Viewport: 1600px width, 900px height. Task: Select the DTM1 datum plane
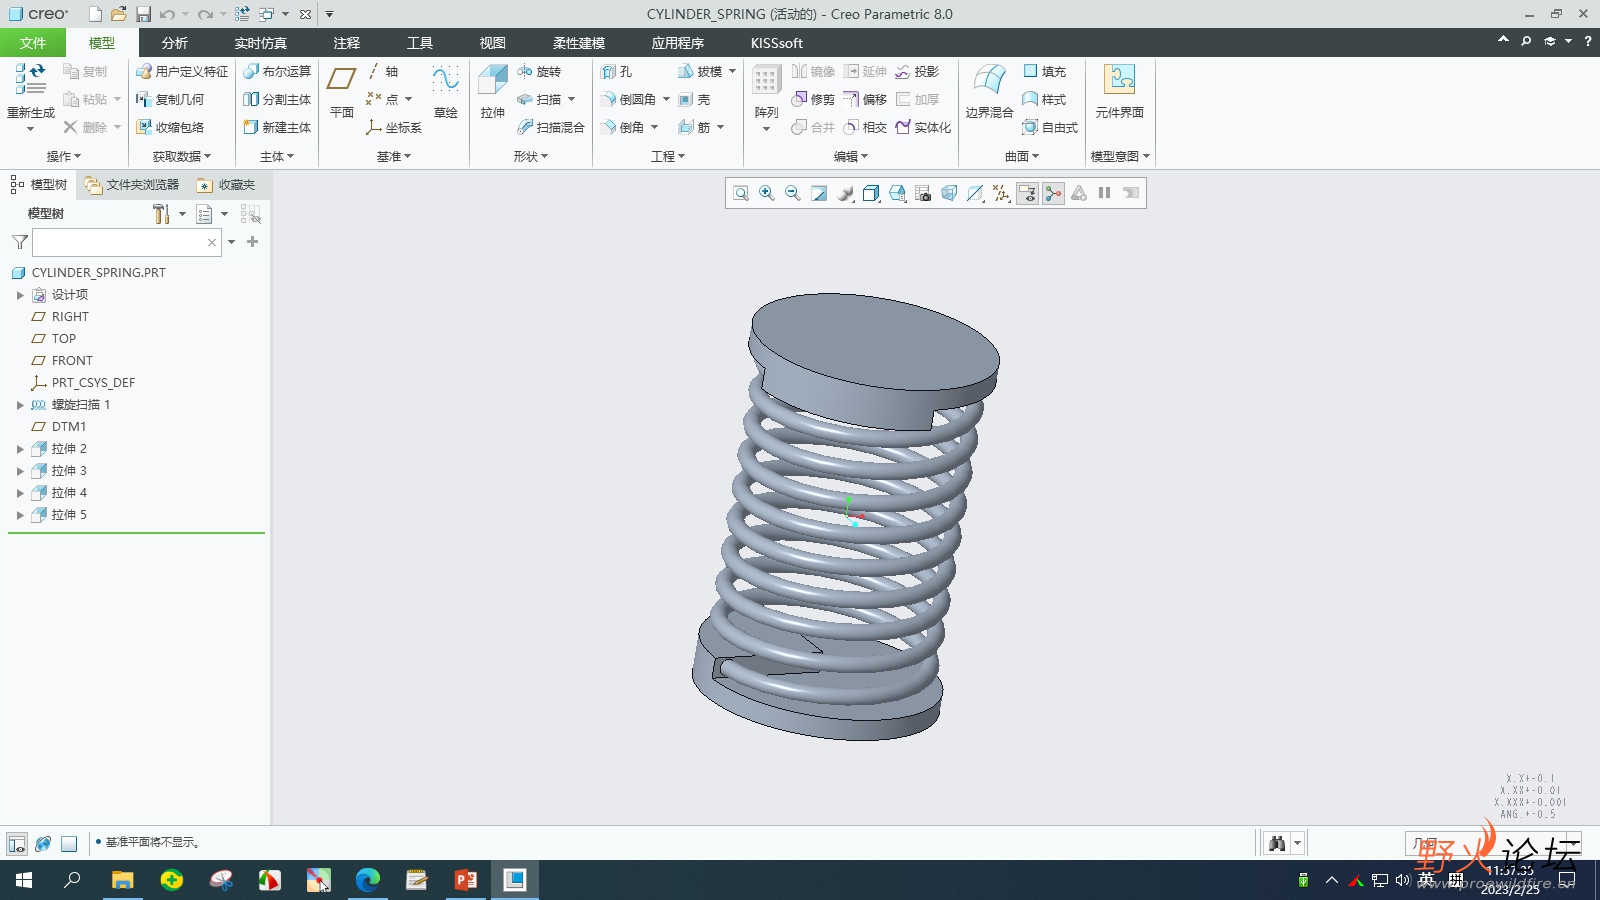(69, 427)
